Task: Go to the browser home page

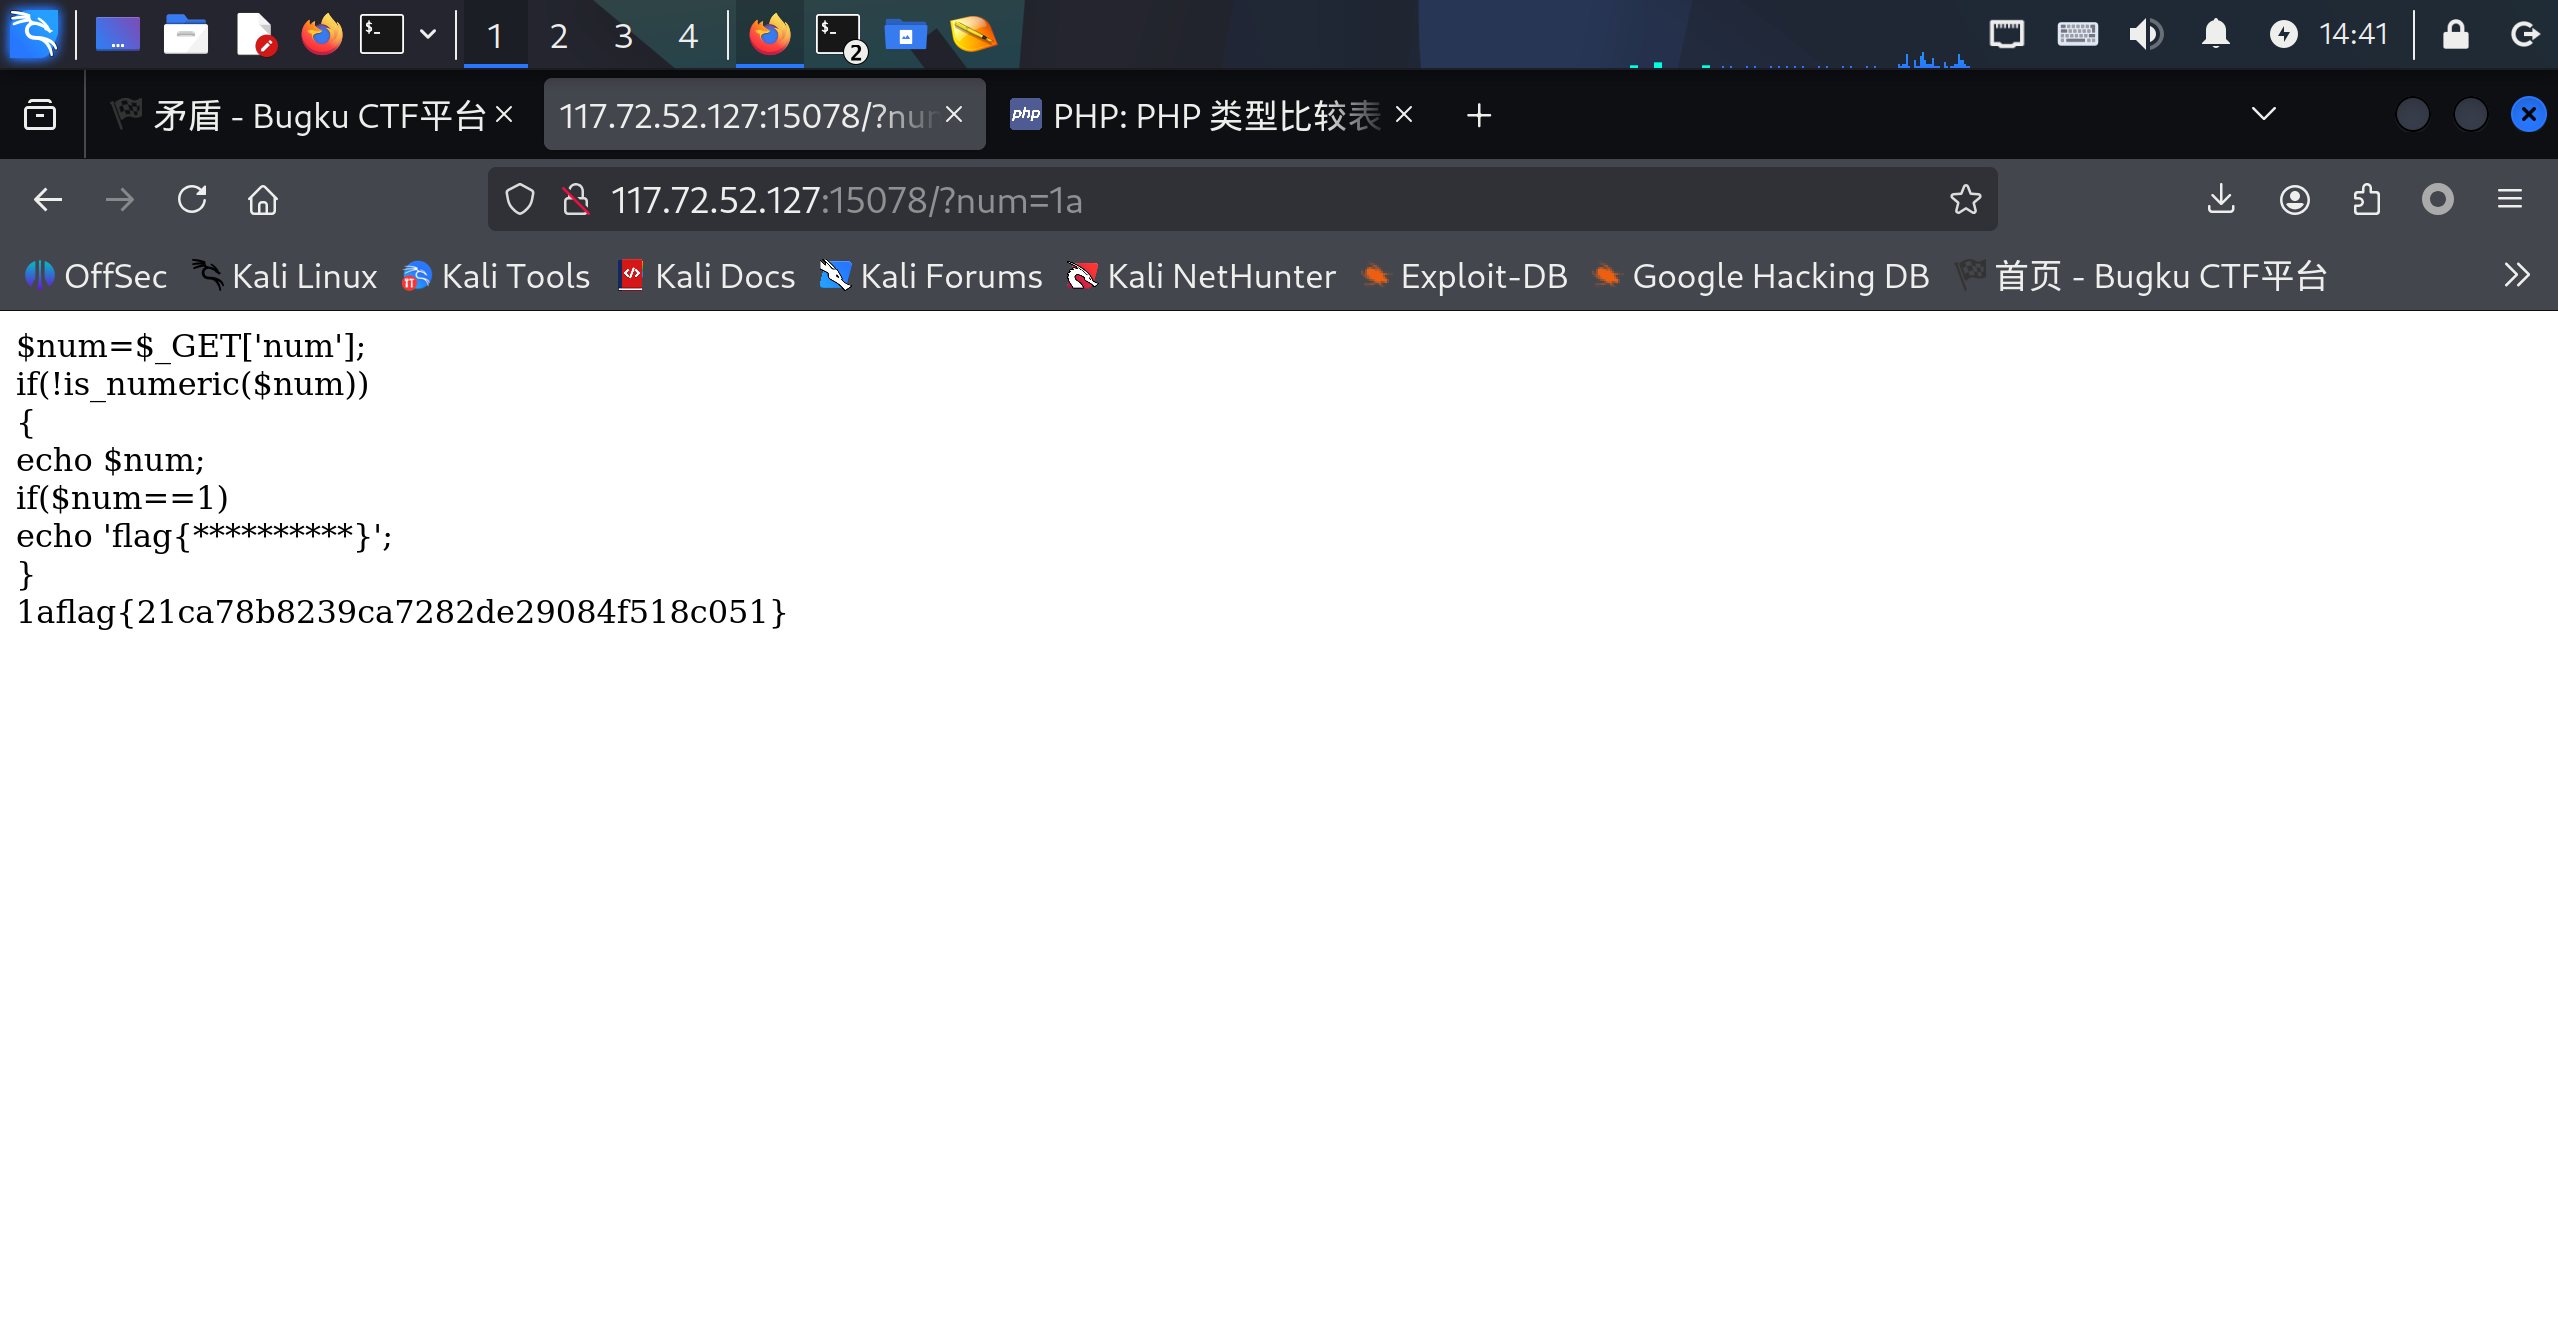Action: (263, 200)
